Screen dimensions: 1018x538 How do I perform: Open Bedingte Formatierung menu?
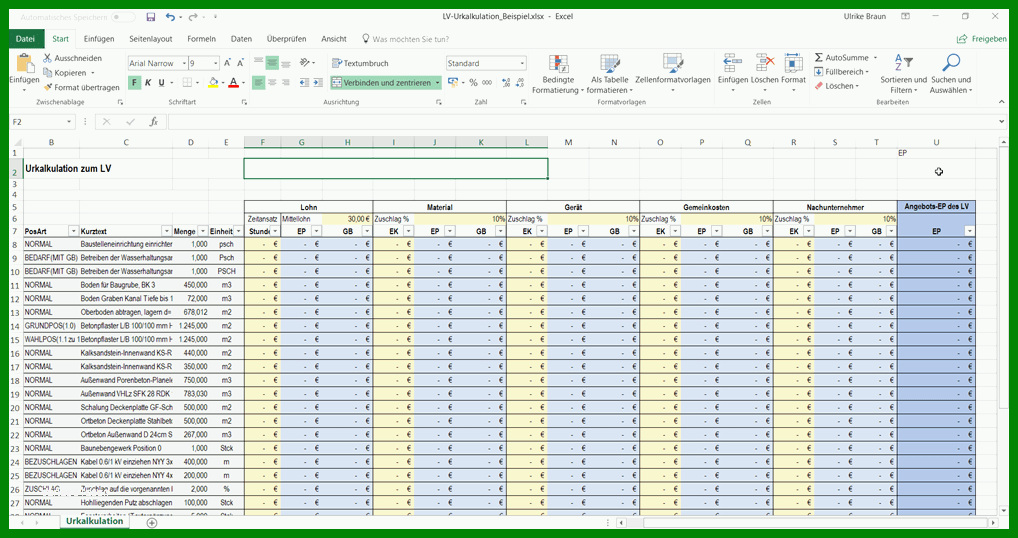[558, 73]
